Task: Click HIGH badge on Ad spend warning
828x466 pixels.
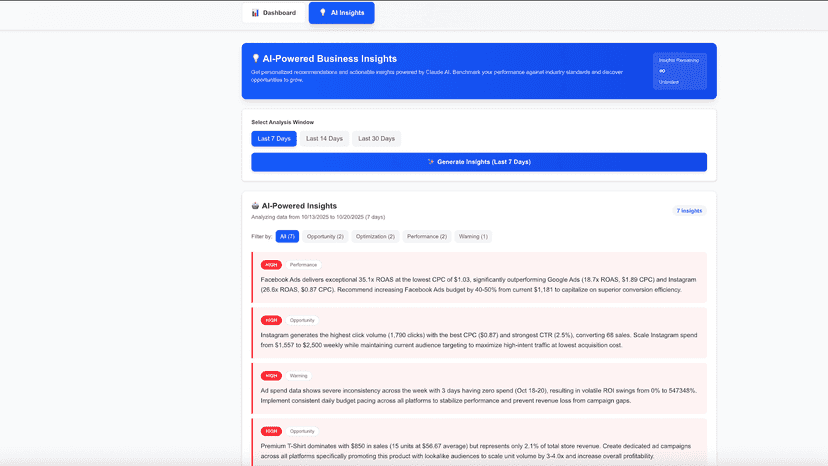Action: coord(271,376)
